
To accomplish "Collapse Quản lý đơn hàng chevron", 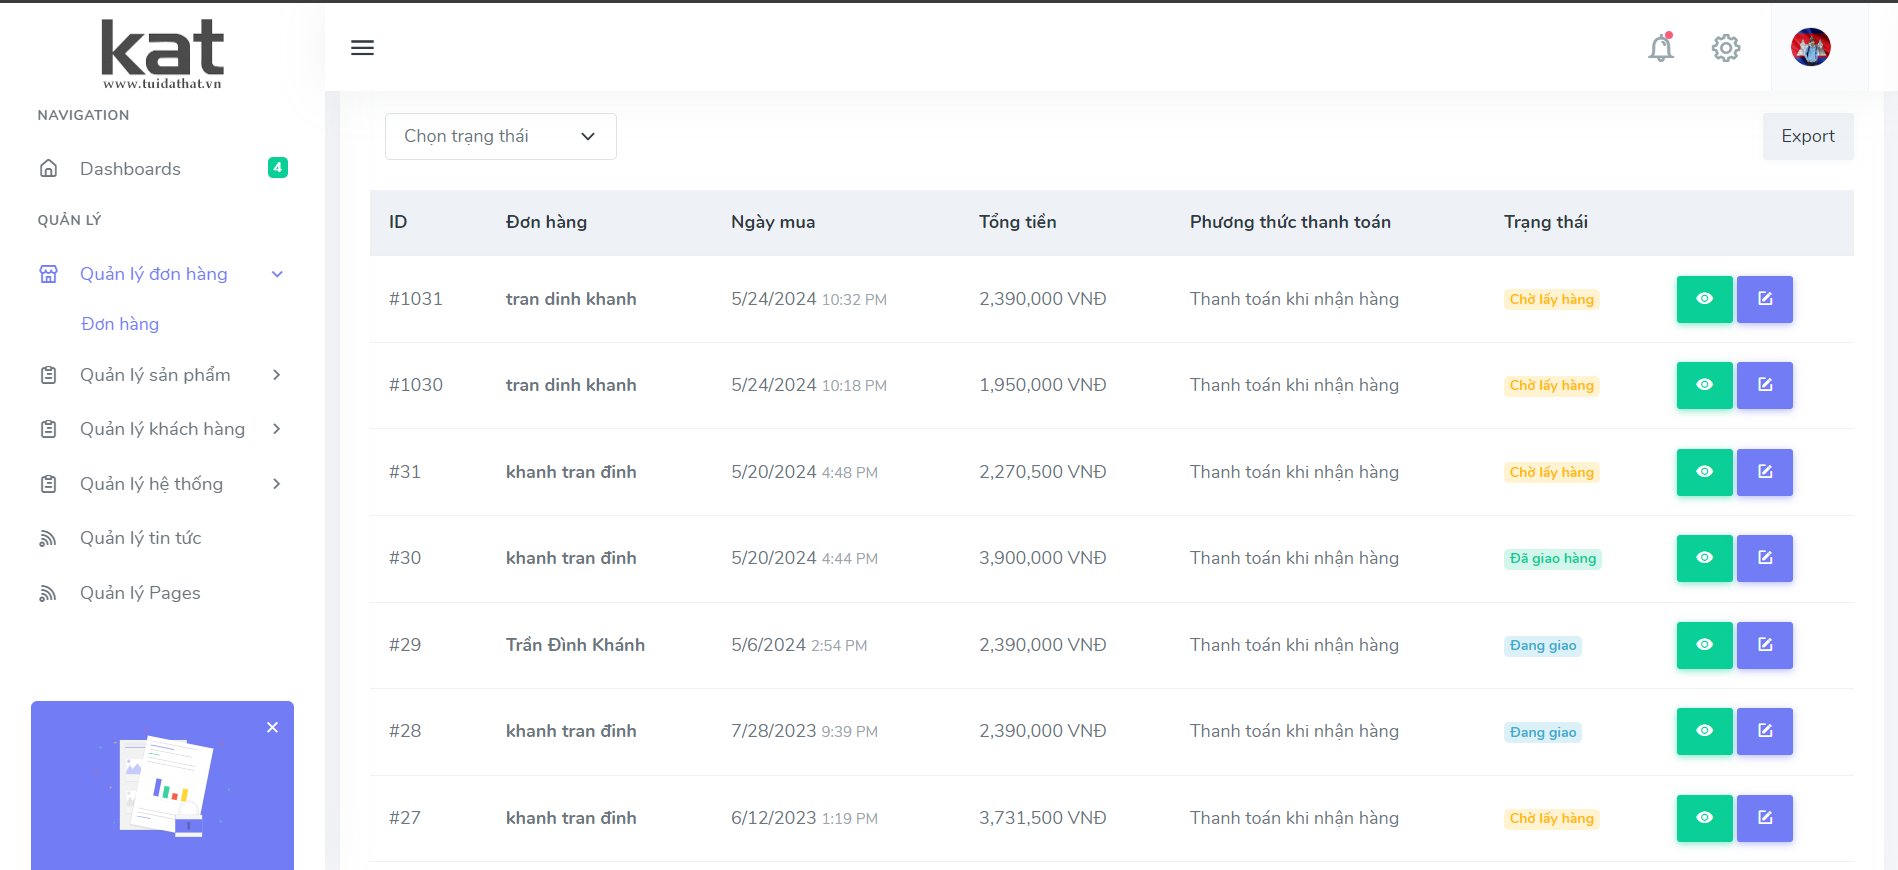I will click(277, 274).
